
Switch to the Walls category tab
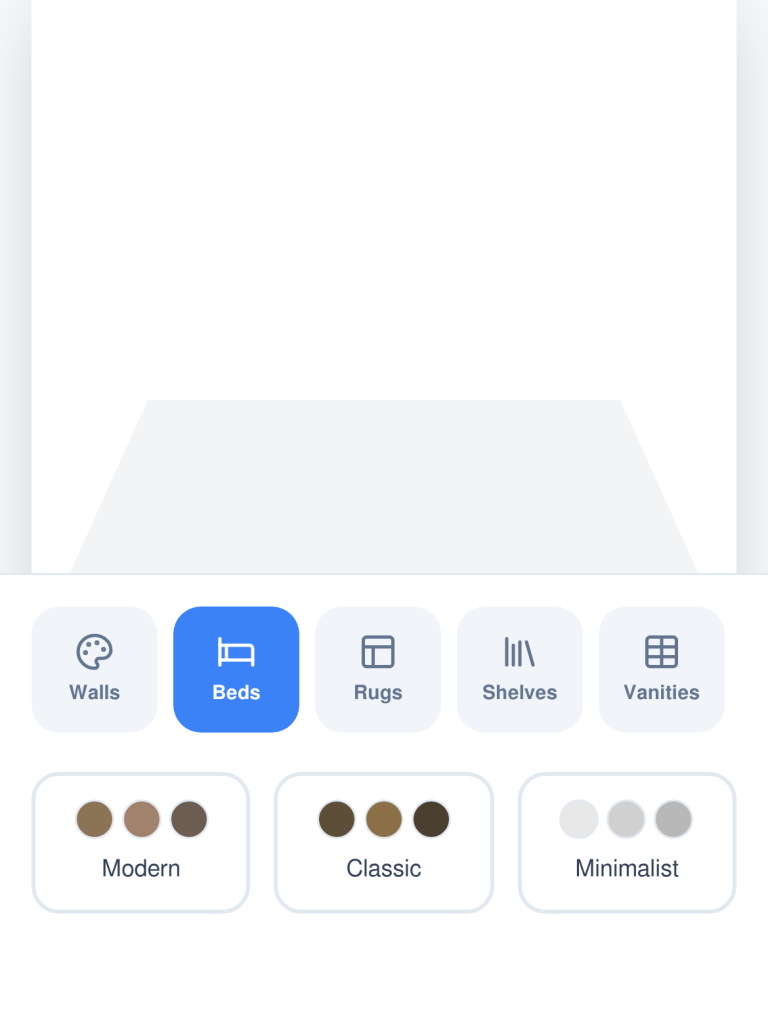coord(95,669)
